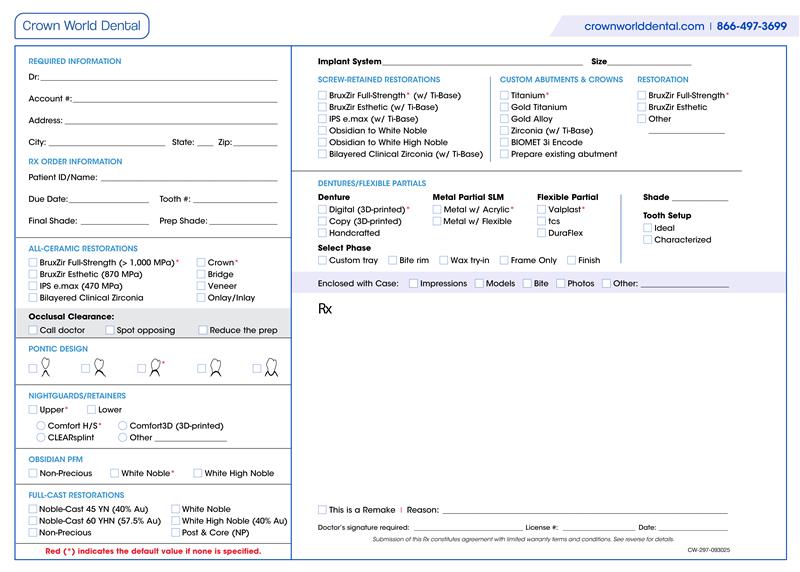Choose the default pontic design with red asterisk
This screenshot has height=572, width=800.
tap(154, 368)
